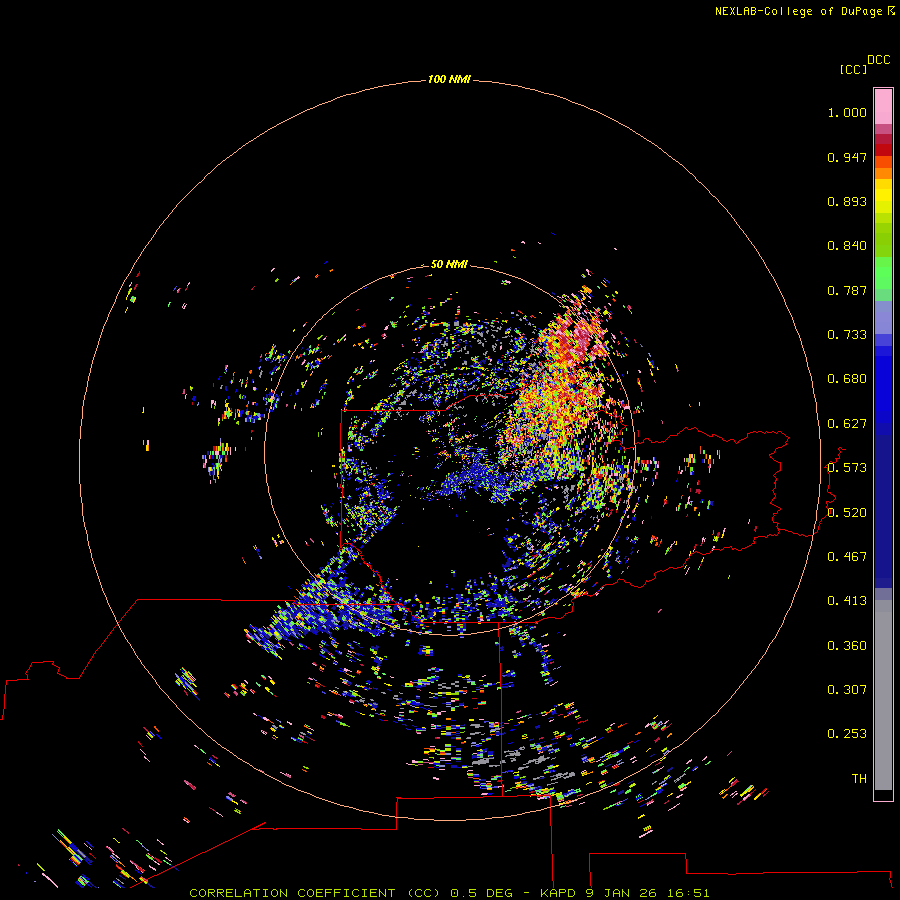Click the [CC] units label
Screen dimensions: 900x900
point(853,69)
